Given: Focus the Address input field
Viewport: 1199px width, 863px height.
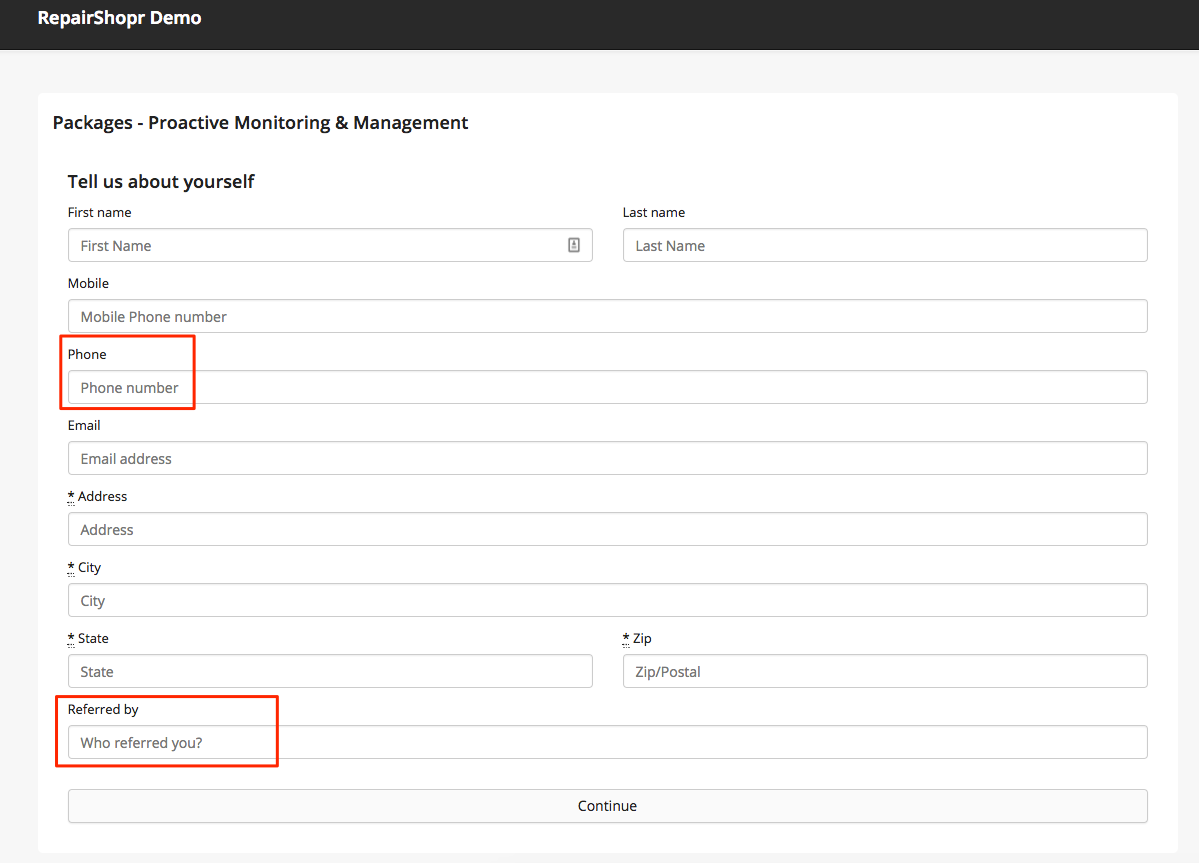Looking at the screenshot, I should click(x=608, y=530).
